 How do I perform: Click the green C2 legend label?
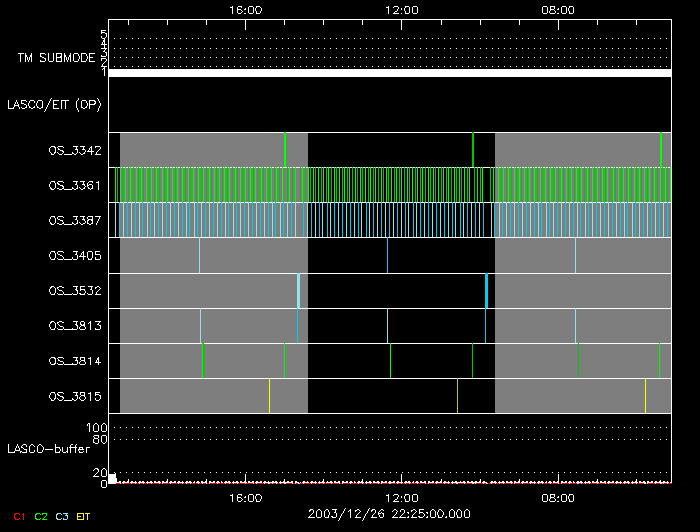pos(41,515)
